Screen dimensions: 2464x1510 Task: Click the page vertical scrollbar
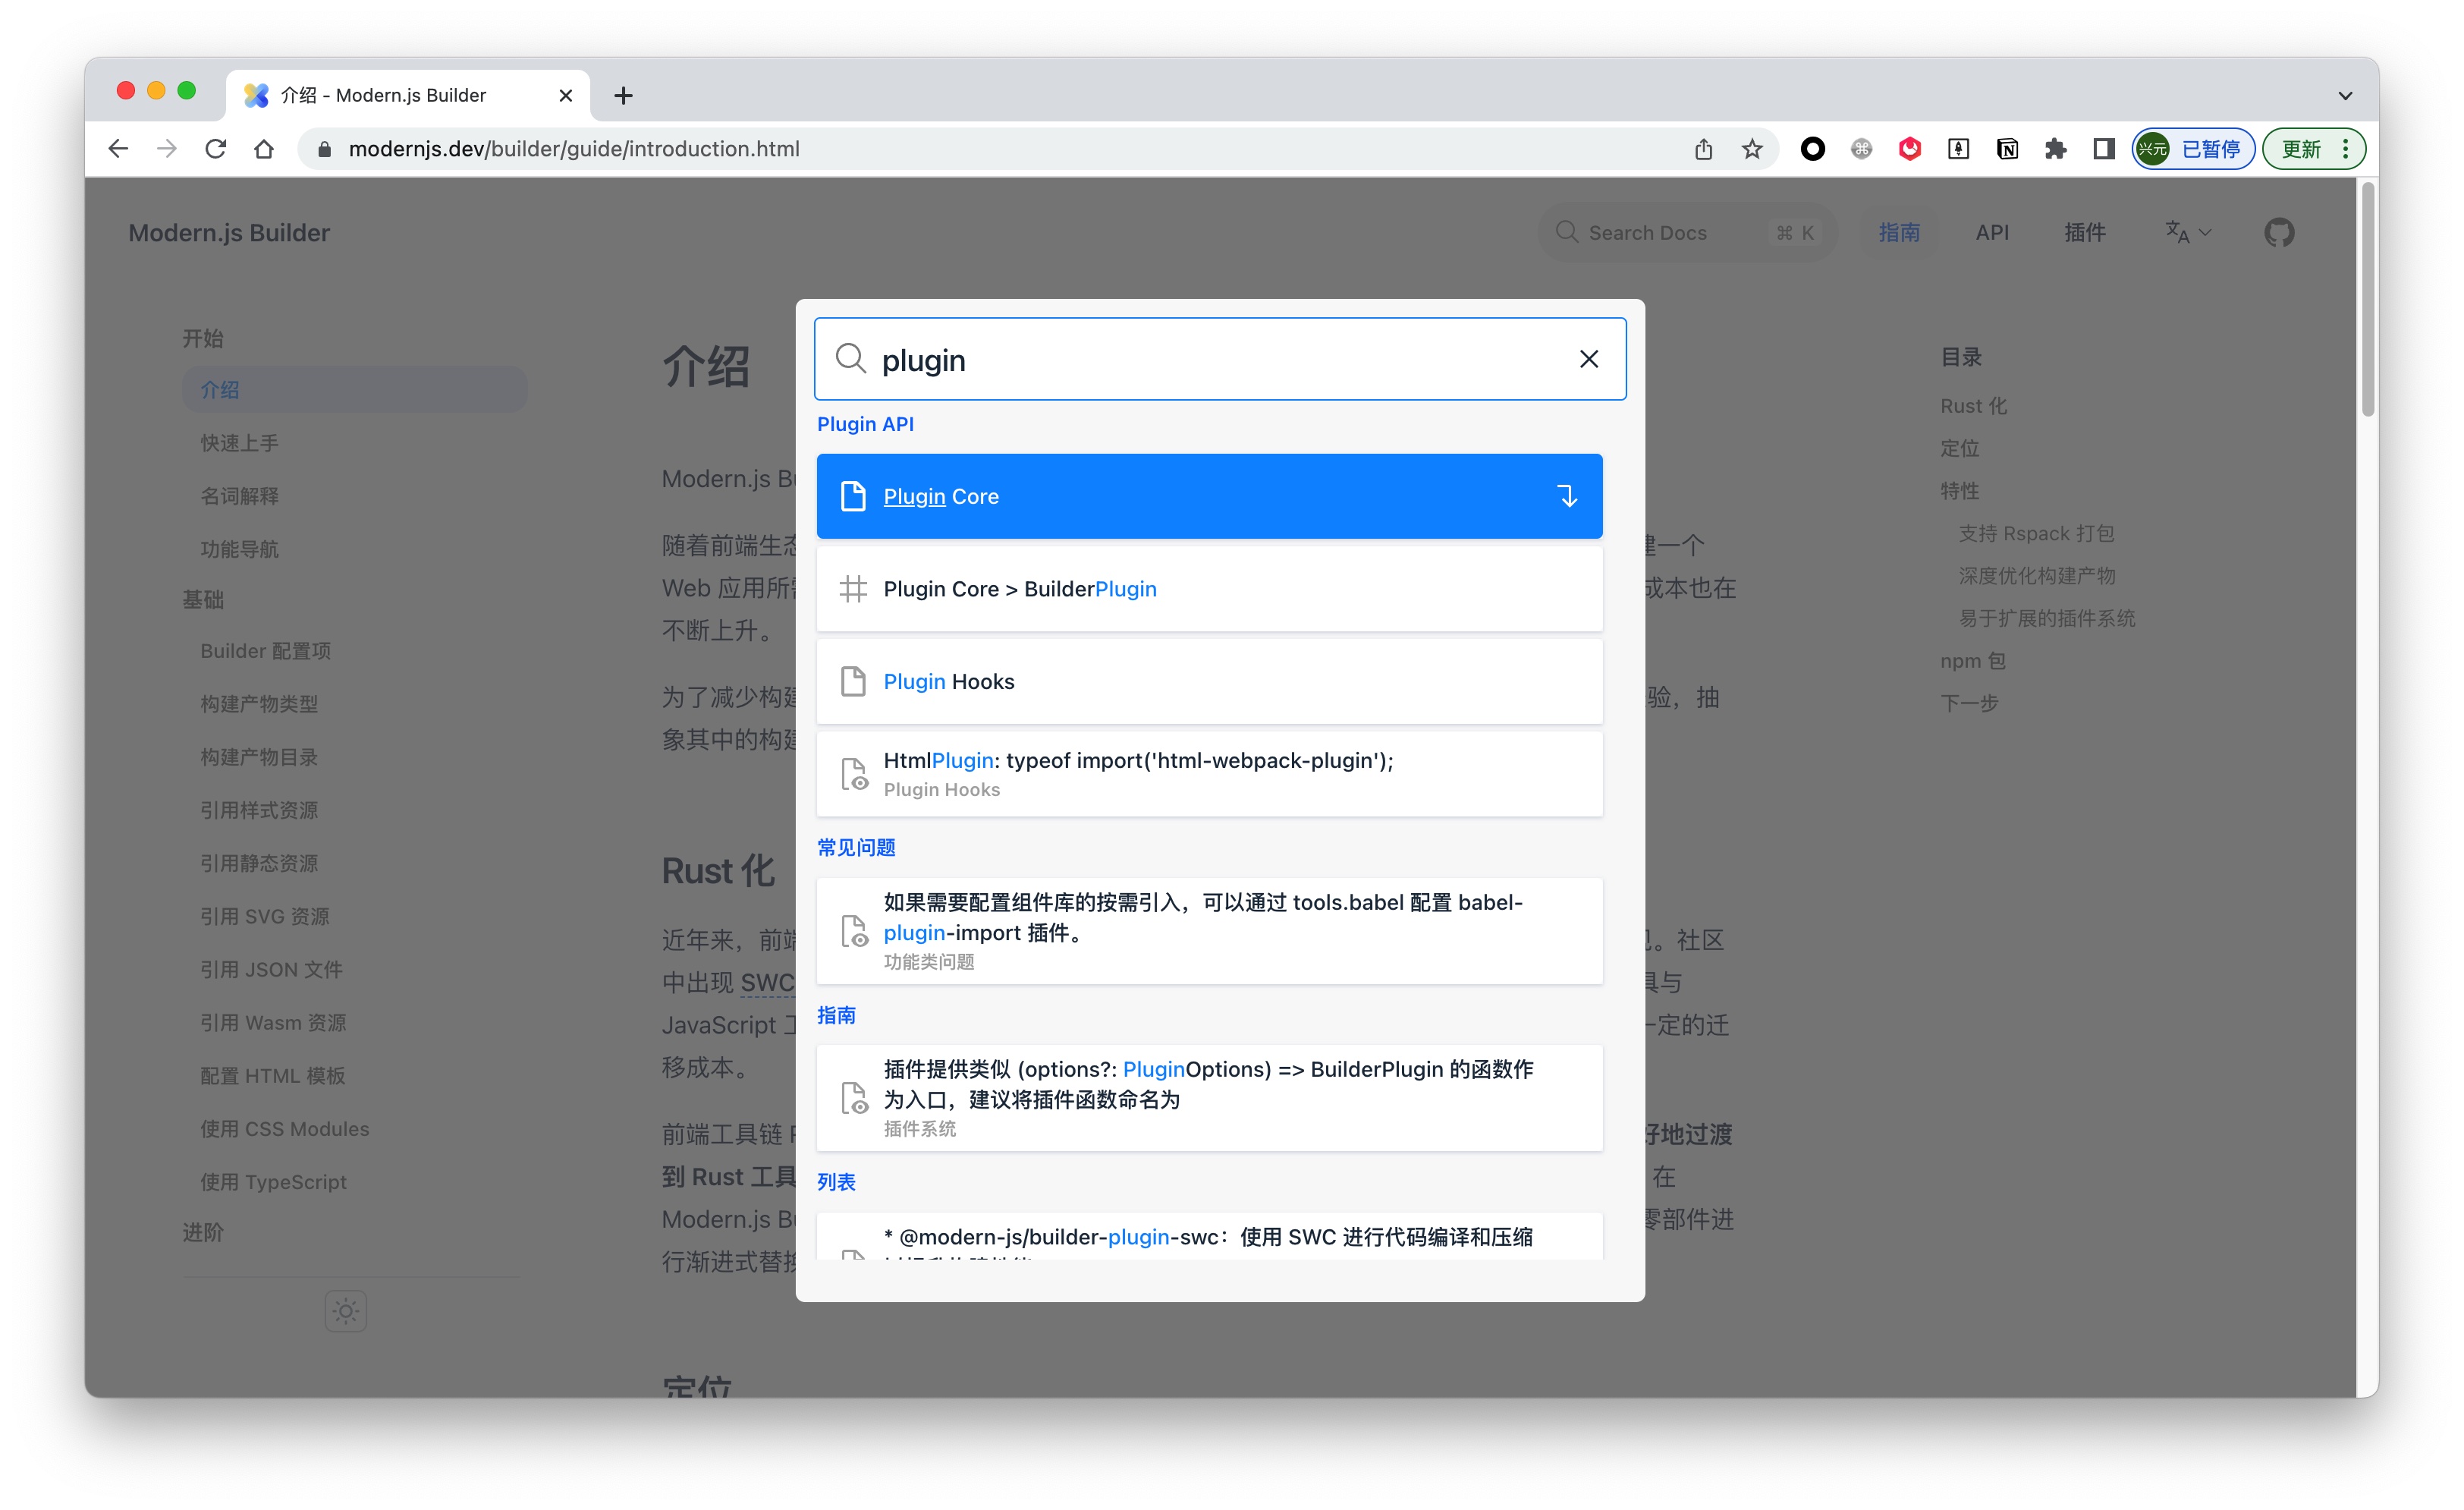point(2367,300)
